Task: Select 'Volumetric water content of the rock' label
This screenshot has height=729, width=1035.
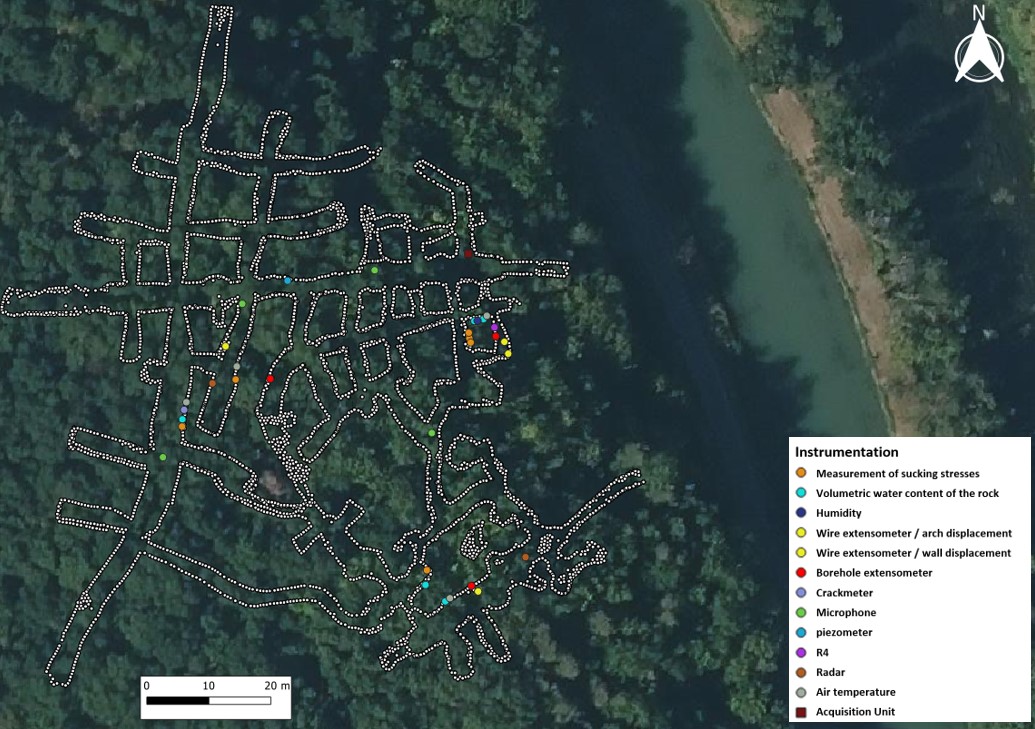Action: (x=908, y=493)
